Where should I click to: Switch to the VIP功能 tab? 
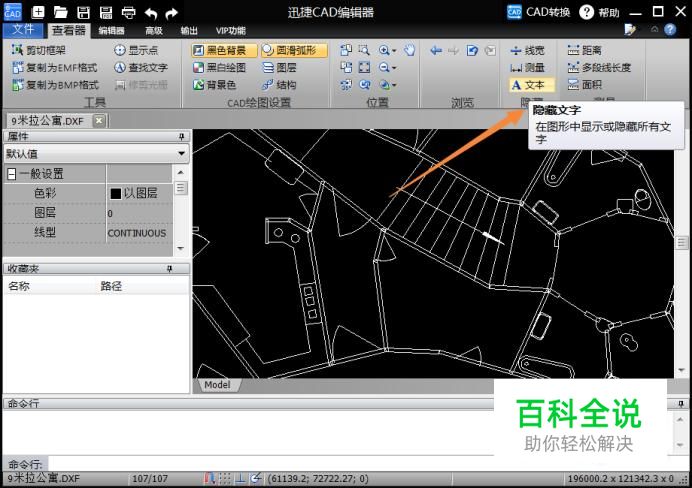(230, 30)
